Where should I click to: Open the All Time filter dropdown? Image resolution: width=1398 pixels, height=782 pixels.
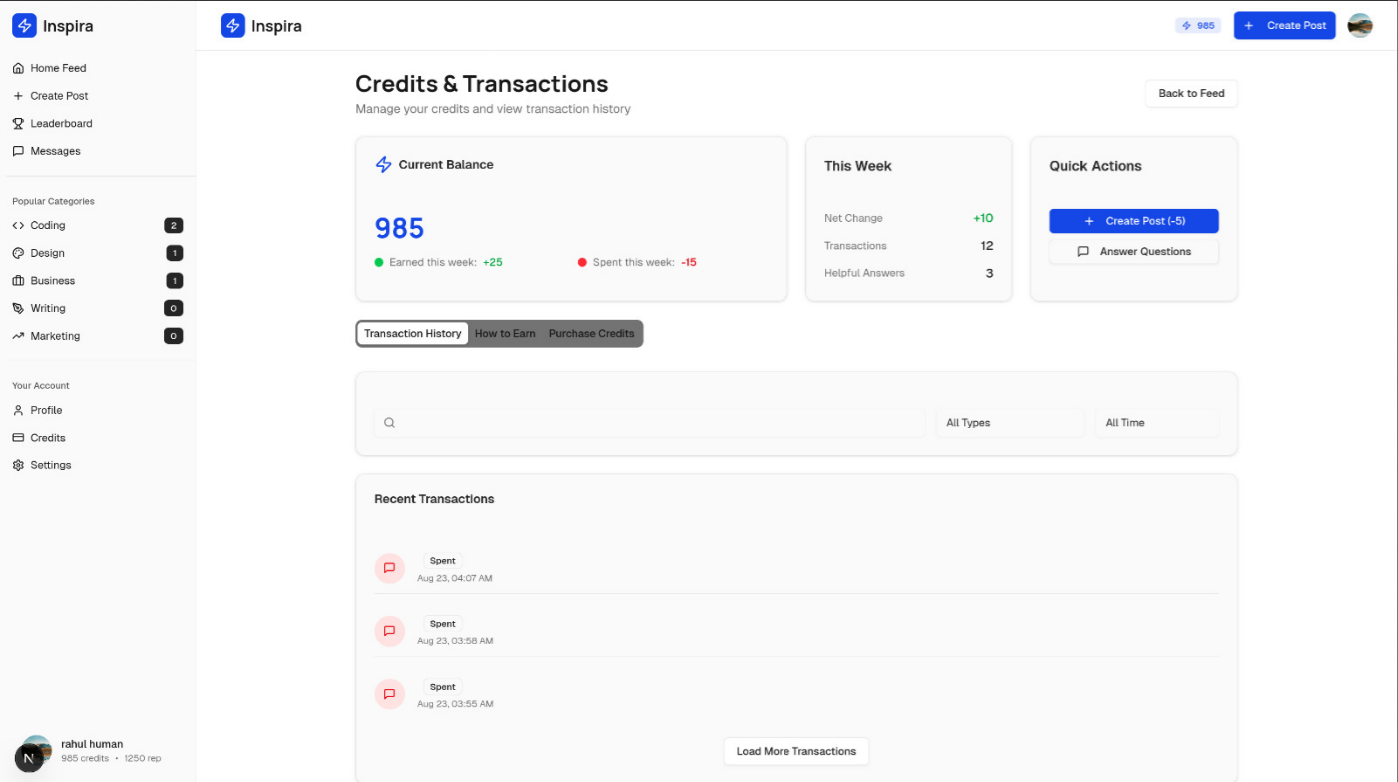click(1156, 423)
